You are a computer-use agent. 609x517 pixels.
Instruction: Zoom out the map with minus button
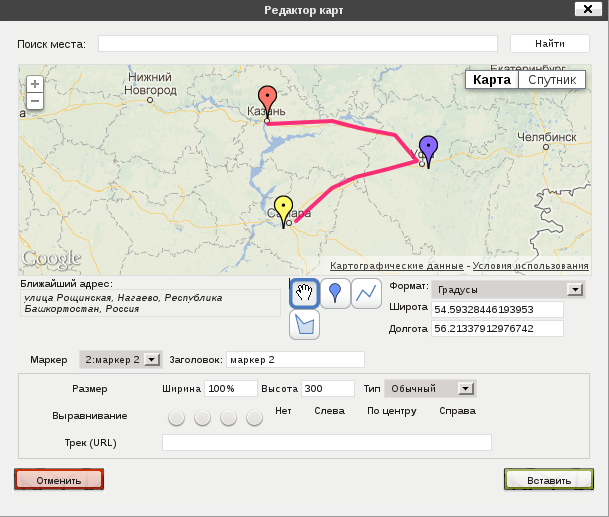point(35,101)
